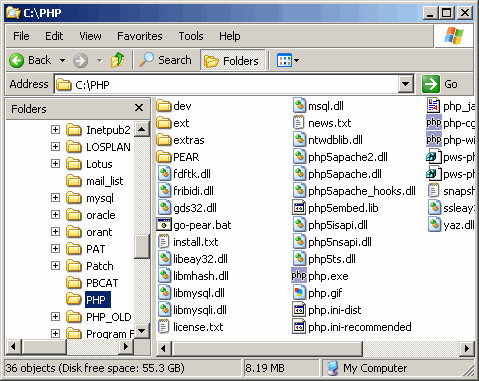Screen dimensions: 479x381
Task: Click libmhash.dll file name
Action: [x=201, y=276]
